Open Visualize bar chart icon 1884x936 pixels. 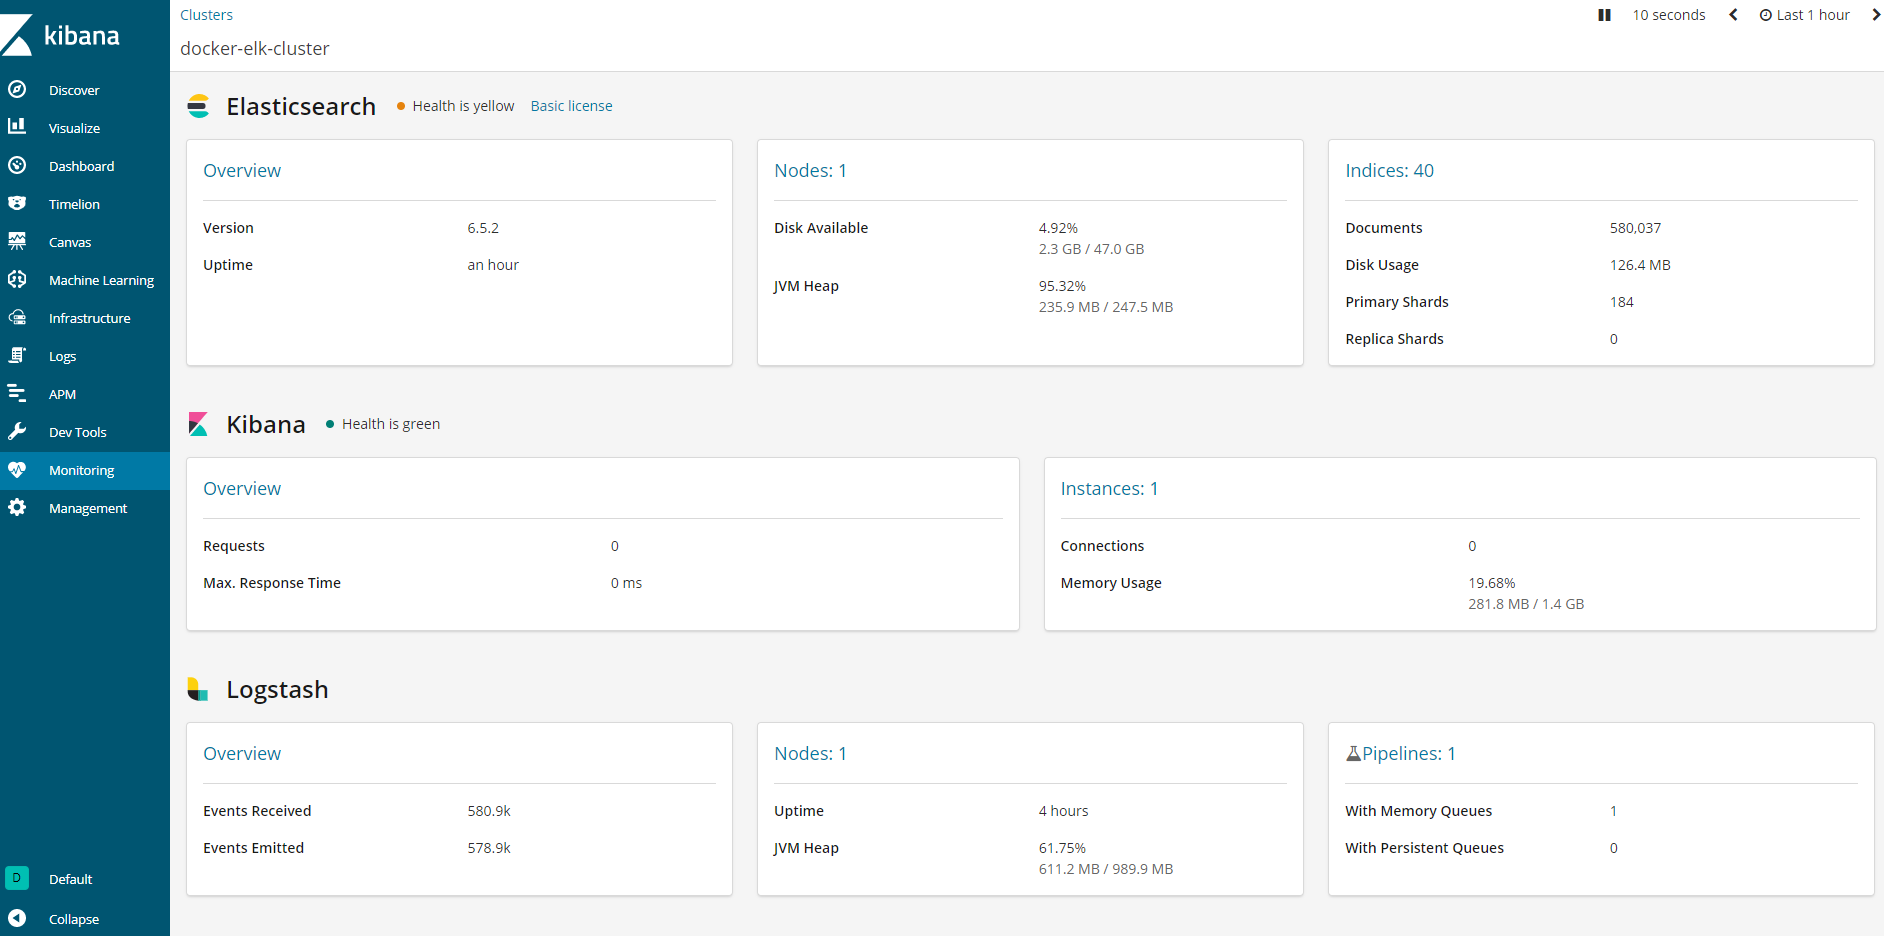point(17,127)
